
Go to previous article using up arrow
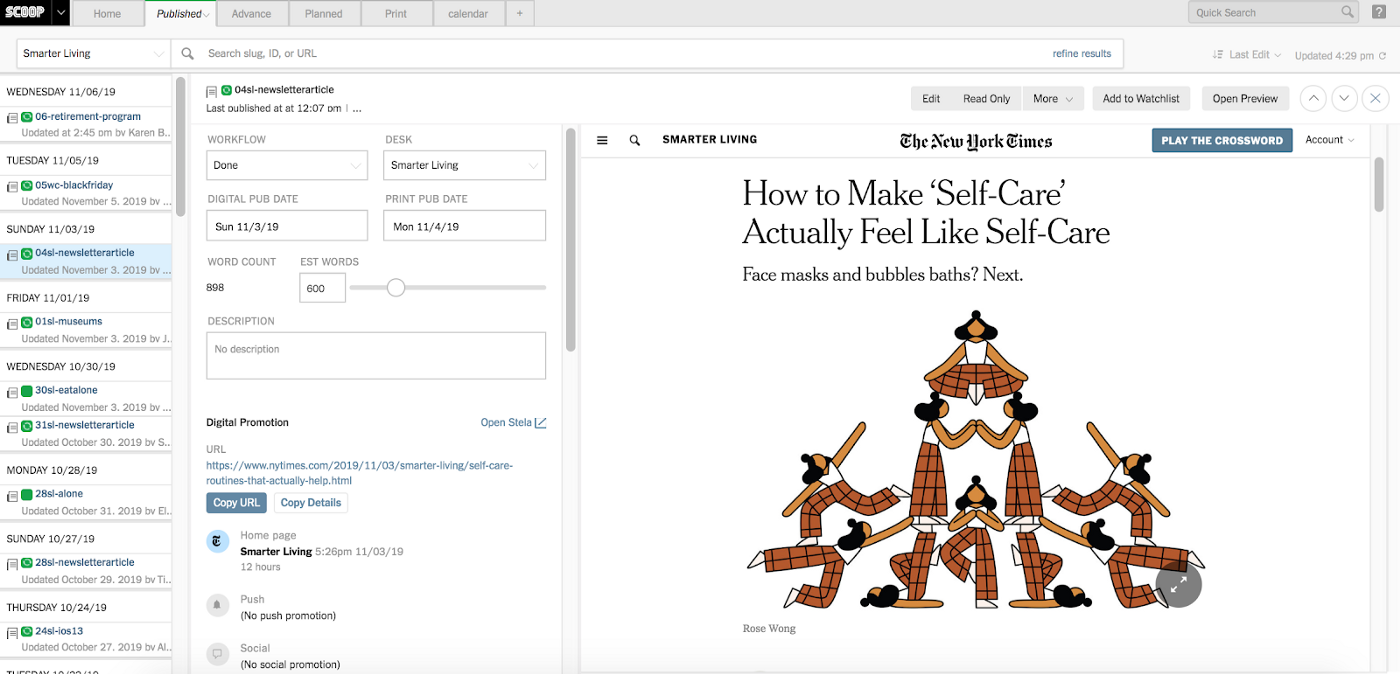(x=1313, y=98)
